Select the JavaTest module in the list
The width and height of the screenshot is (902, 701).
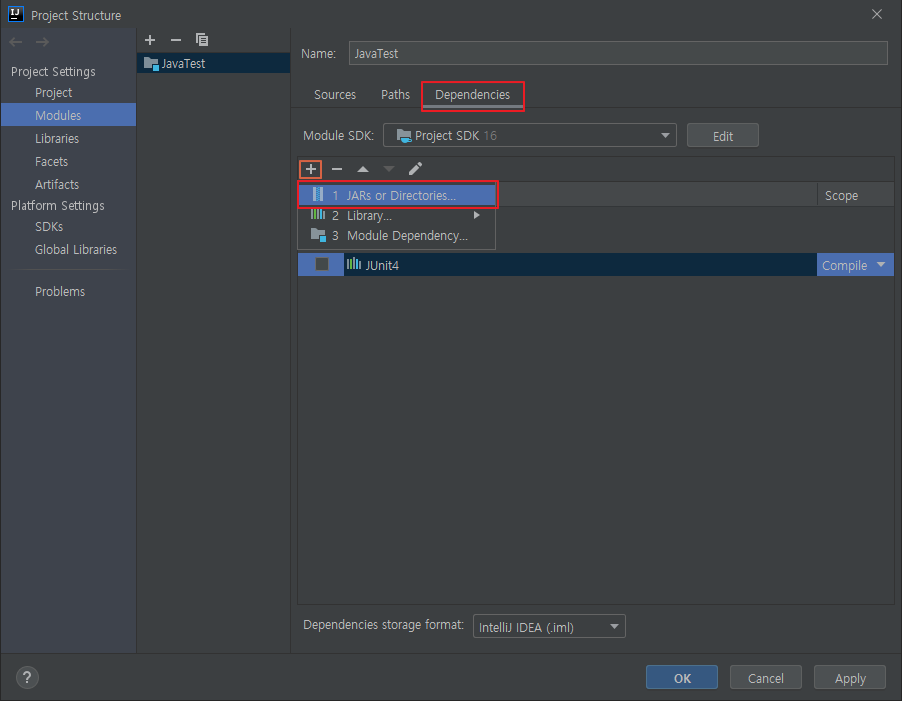pos(213,63)
